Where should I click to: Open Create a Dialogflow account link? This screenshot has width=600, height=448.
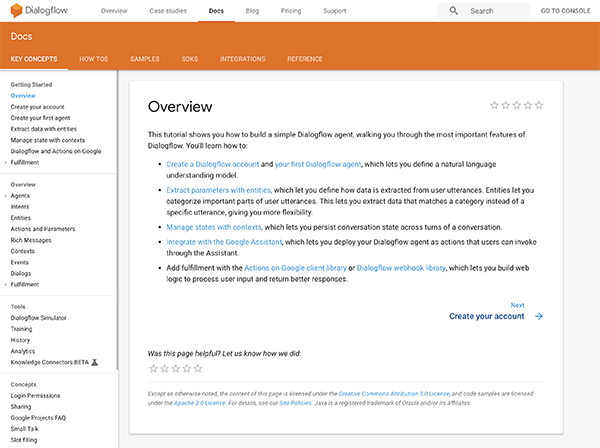[x=213, y=164]
